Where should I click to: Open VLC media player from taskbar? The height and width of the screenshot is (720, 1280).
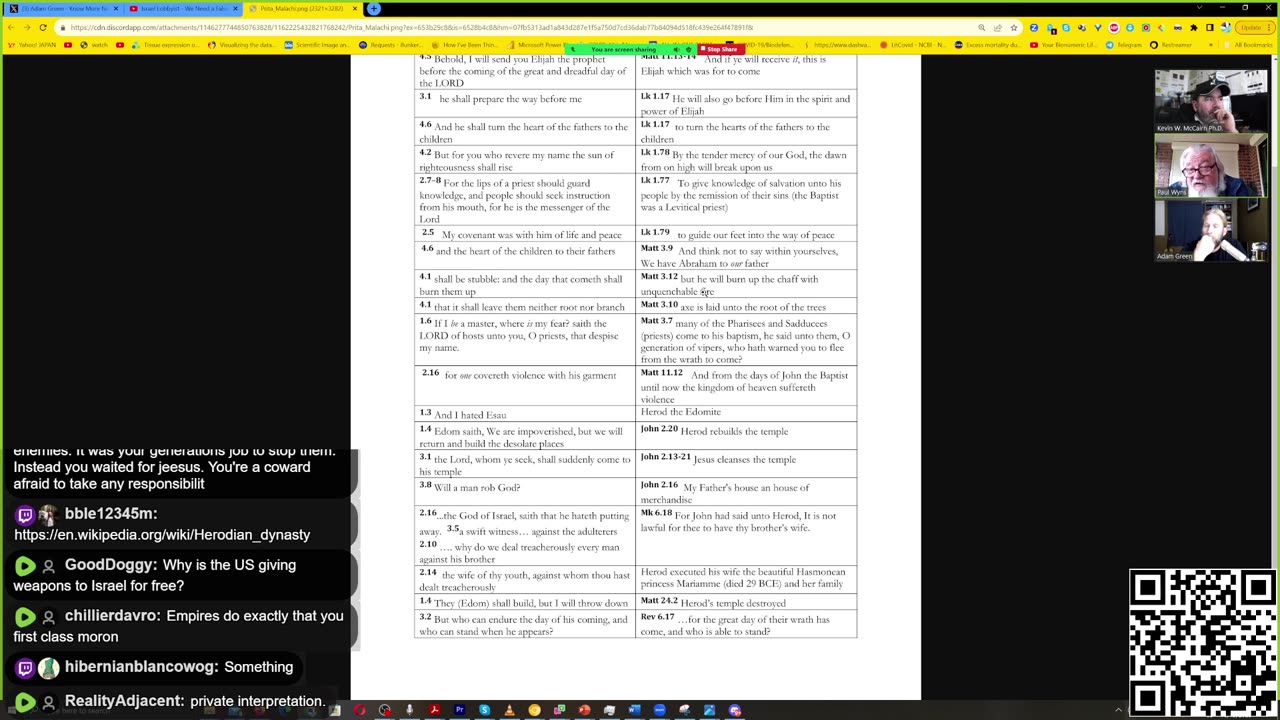(x=509, y=710)
